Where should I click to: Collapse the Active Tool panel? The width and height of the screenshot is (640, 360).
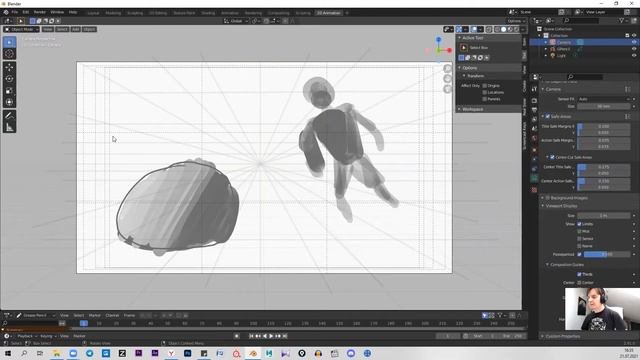[x=459, y=38]
